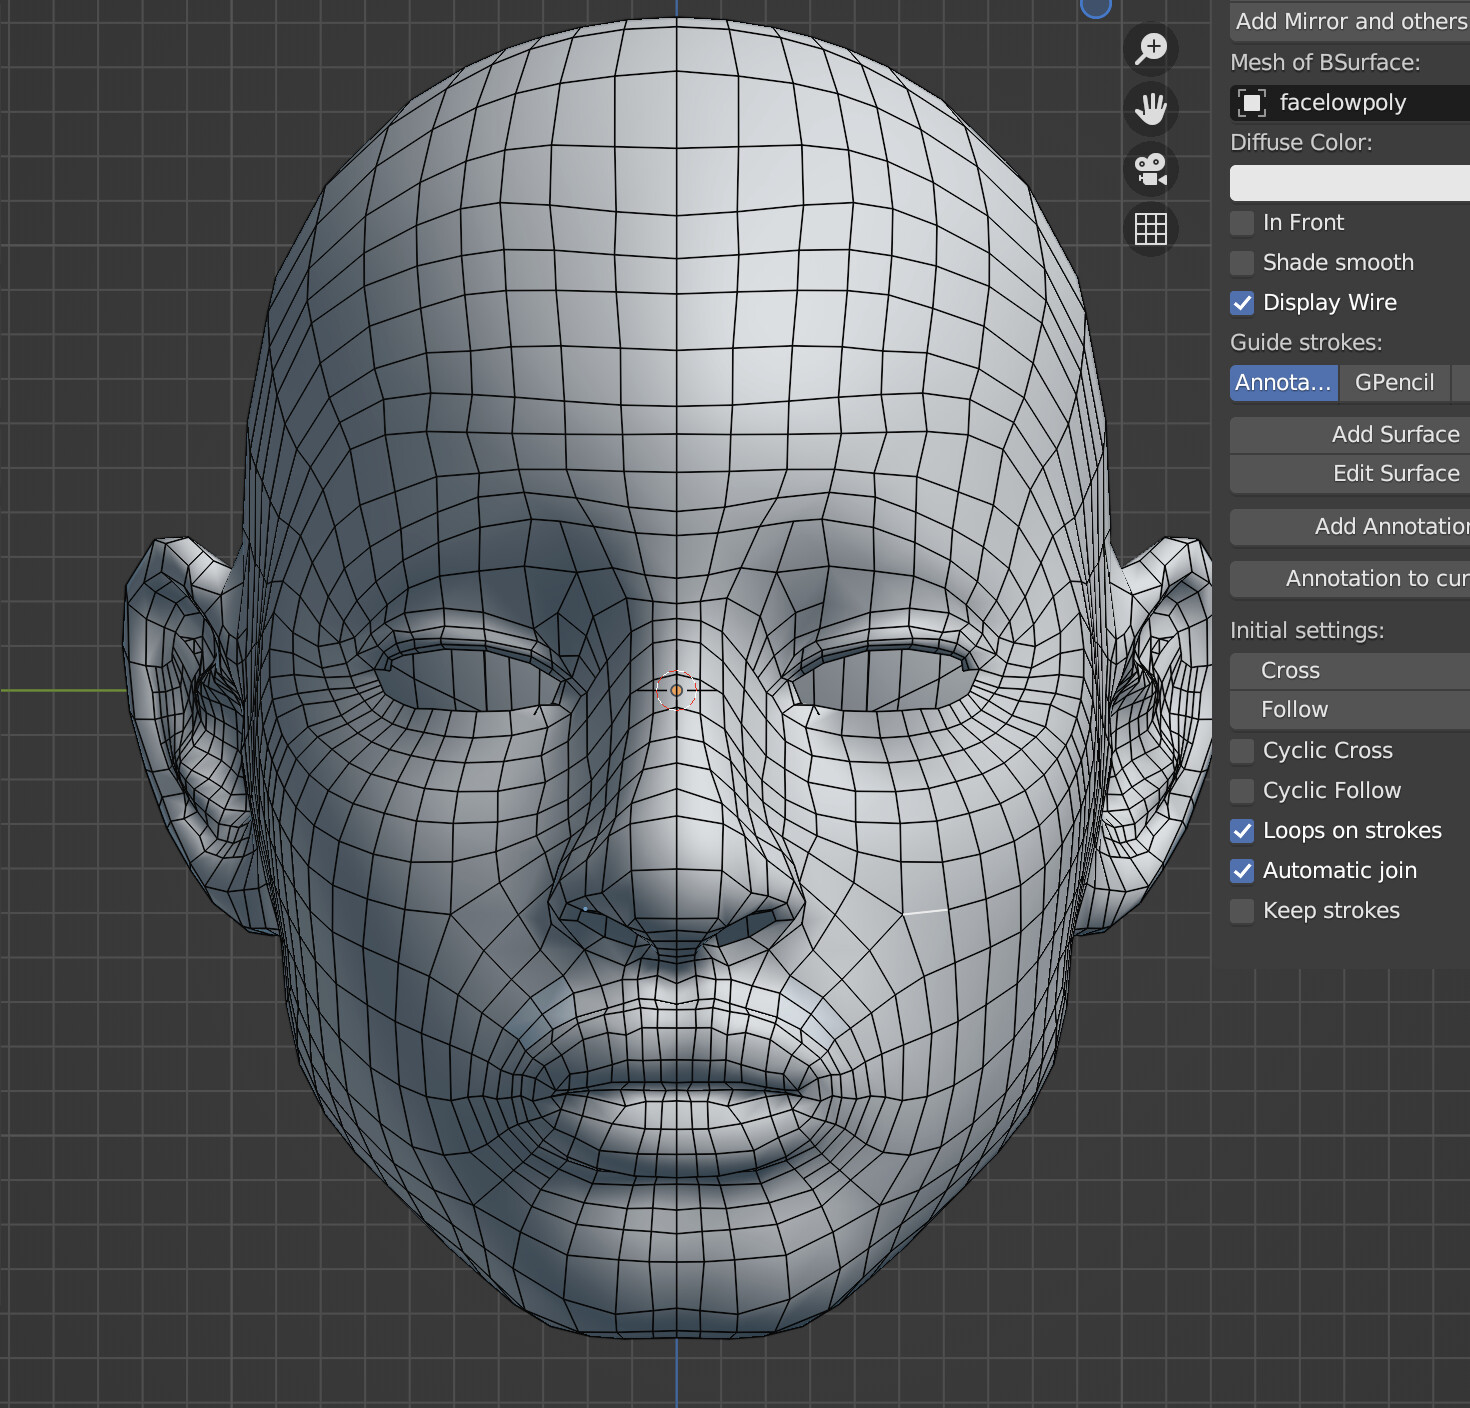Click the Add Annotation button
1470x1408 pixels.
coord(1350,527)
